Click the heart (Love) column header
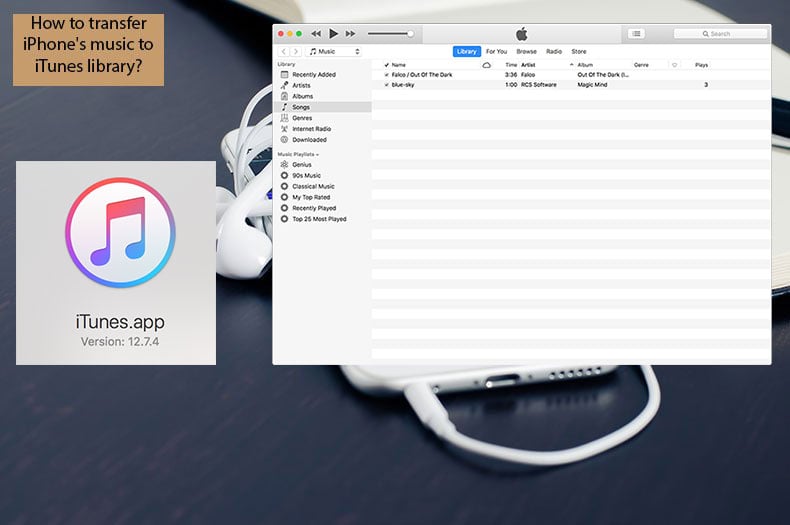Image resolution: width=790 pixels, height=525 pixels. (x=674, y=65)
